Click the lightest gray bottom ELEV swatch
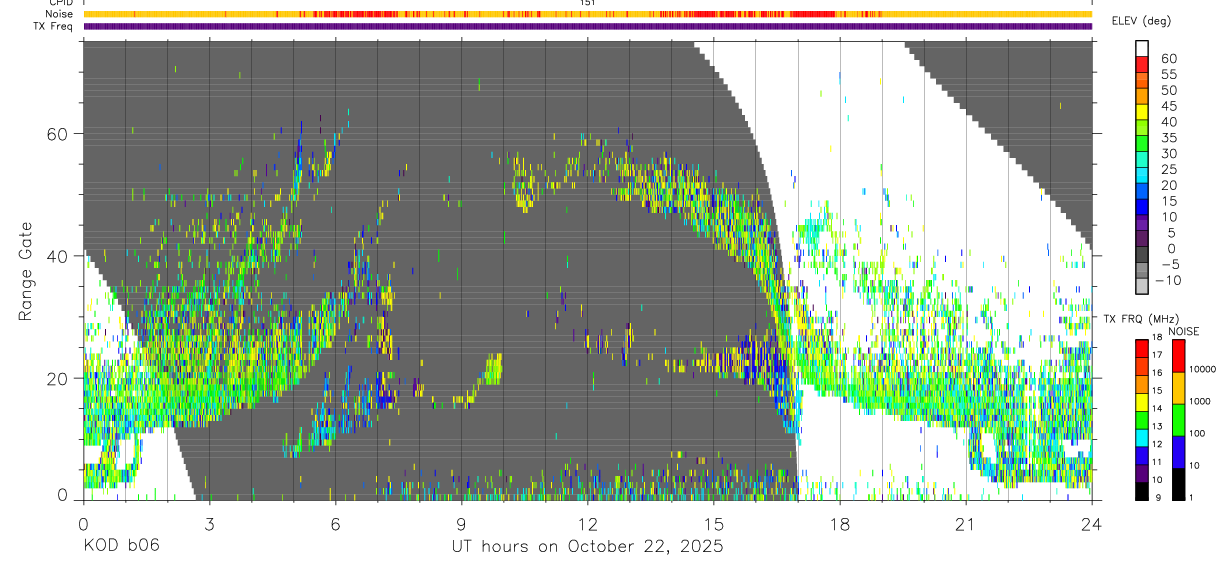The width and height of the screenshot is (1228, 567). click(x=1142, y=286)
